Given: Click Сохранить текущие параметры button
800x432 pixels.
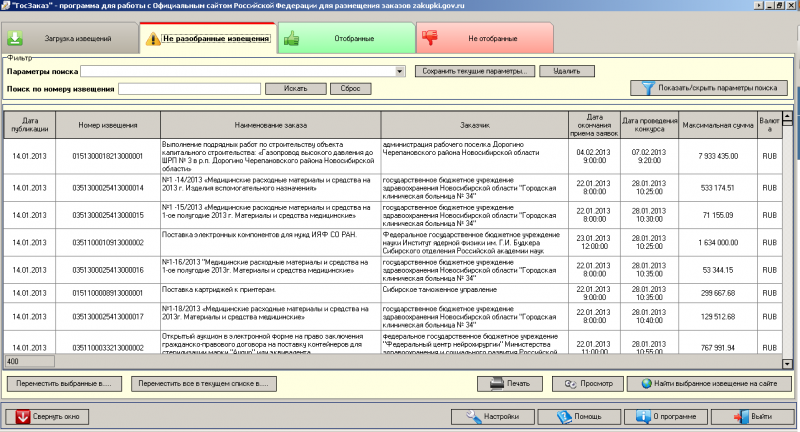Looking at the screenshot, I should click(474, 71).
